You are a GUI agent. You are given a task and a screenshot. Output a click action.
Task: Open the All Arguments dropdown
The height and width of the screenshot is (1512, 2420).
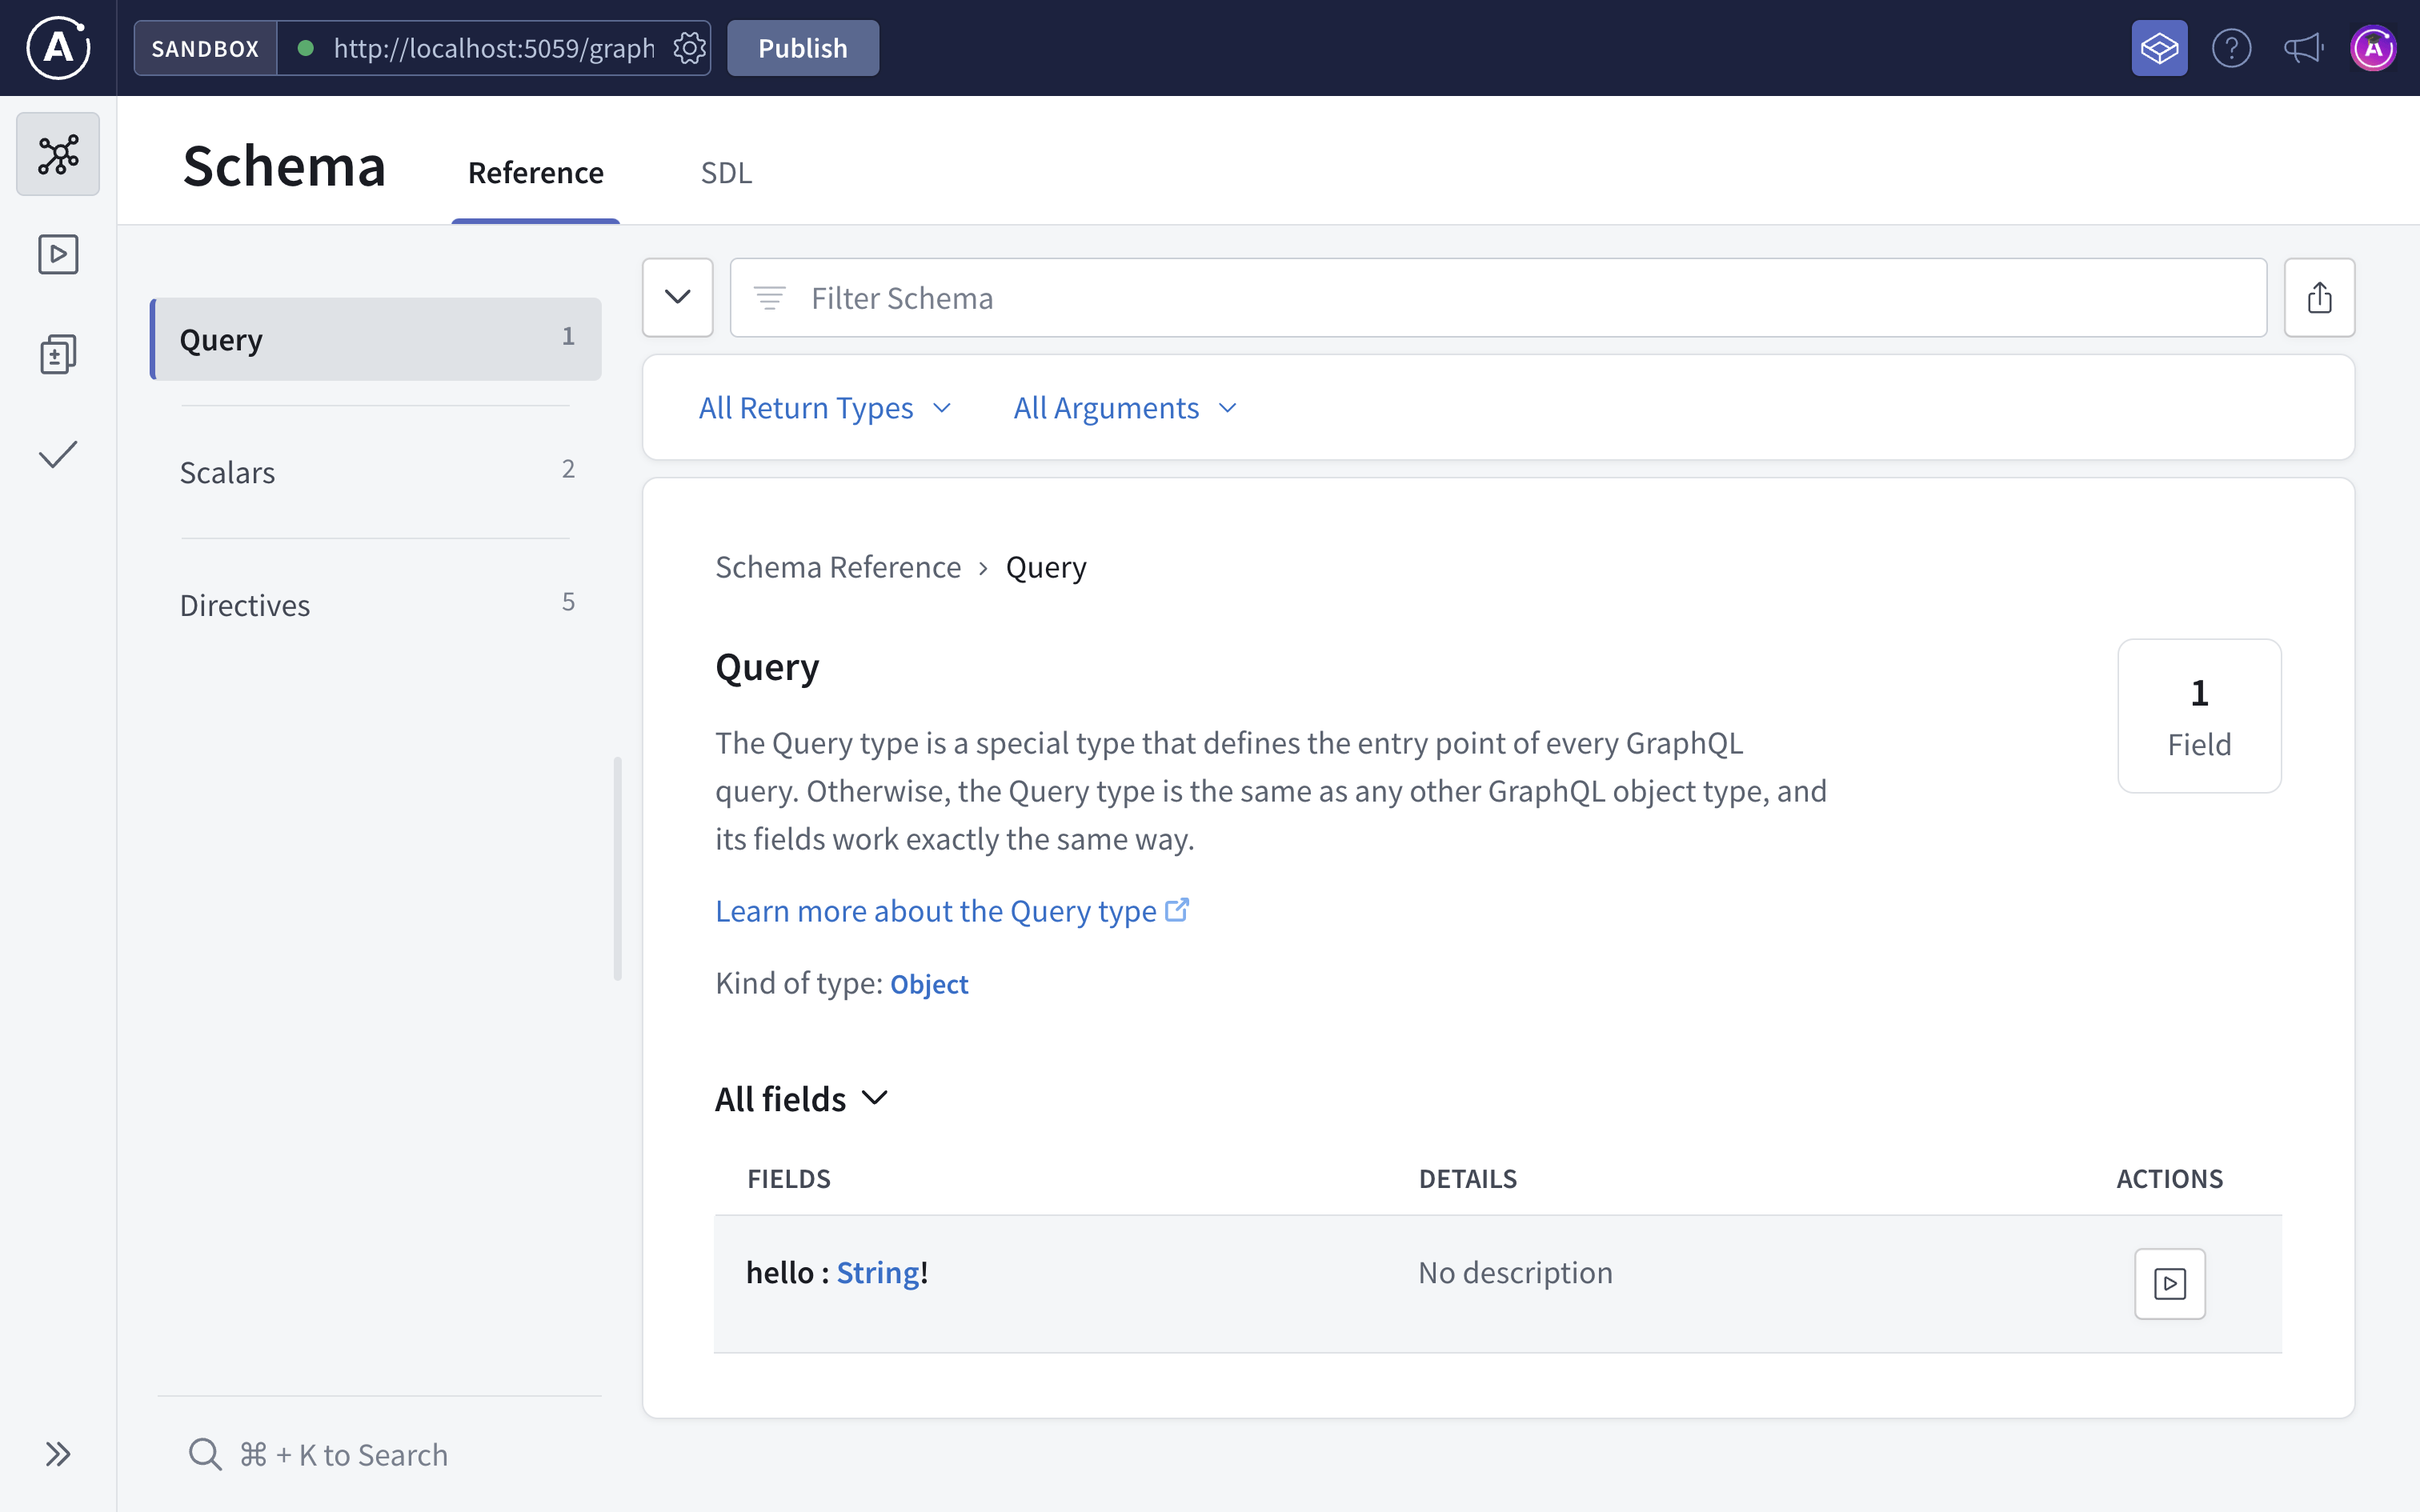click(x=1124, y=407)
